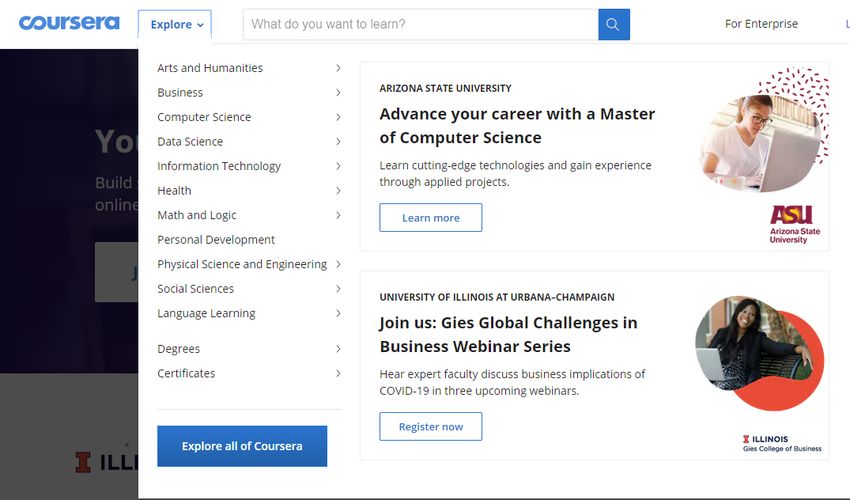Click the 'What do you want to learn?' search field
850x500 pixels.
[421, 24]
